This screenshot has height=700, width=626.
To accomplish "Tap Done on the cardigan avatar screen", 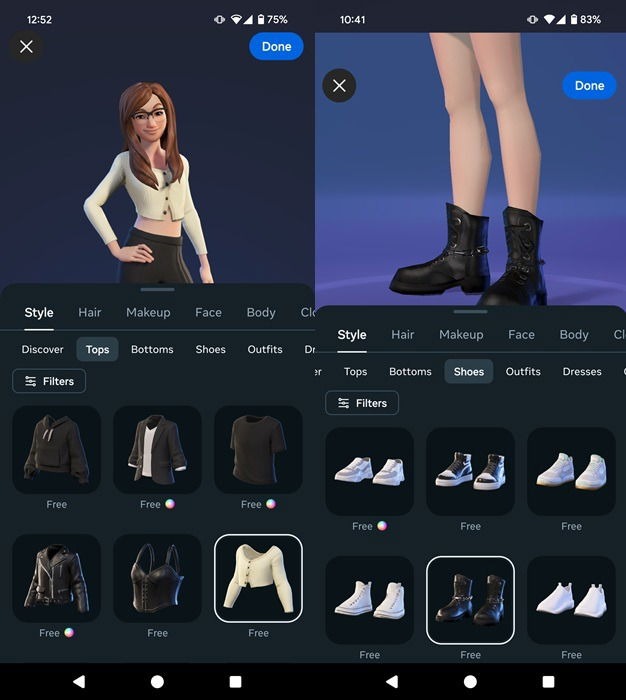I will [x=276, y=46].
